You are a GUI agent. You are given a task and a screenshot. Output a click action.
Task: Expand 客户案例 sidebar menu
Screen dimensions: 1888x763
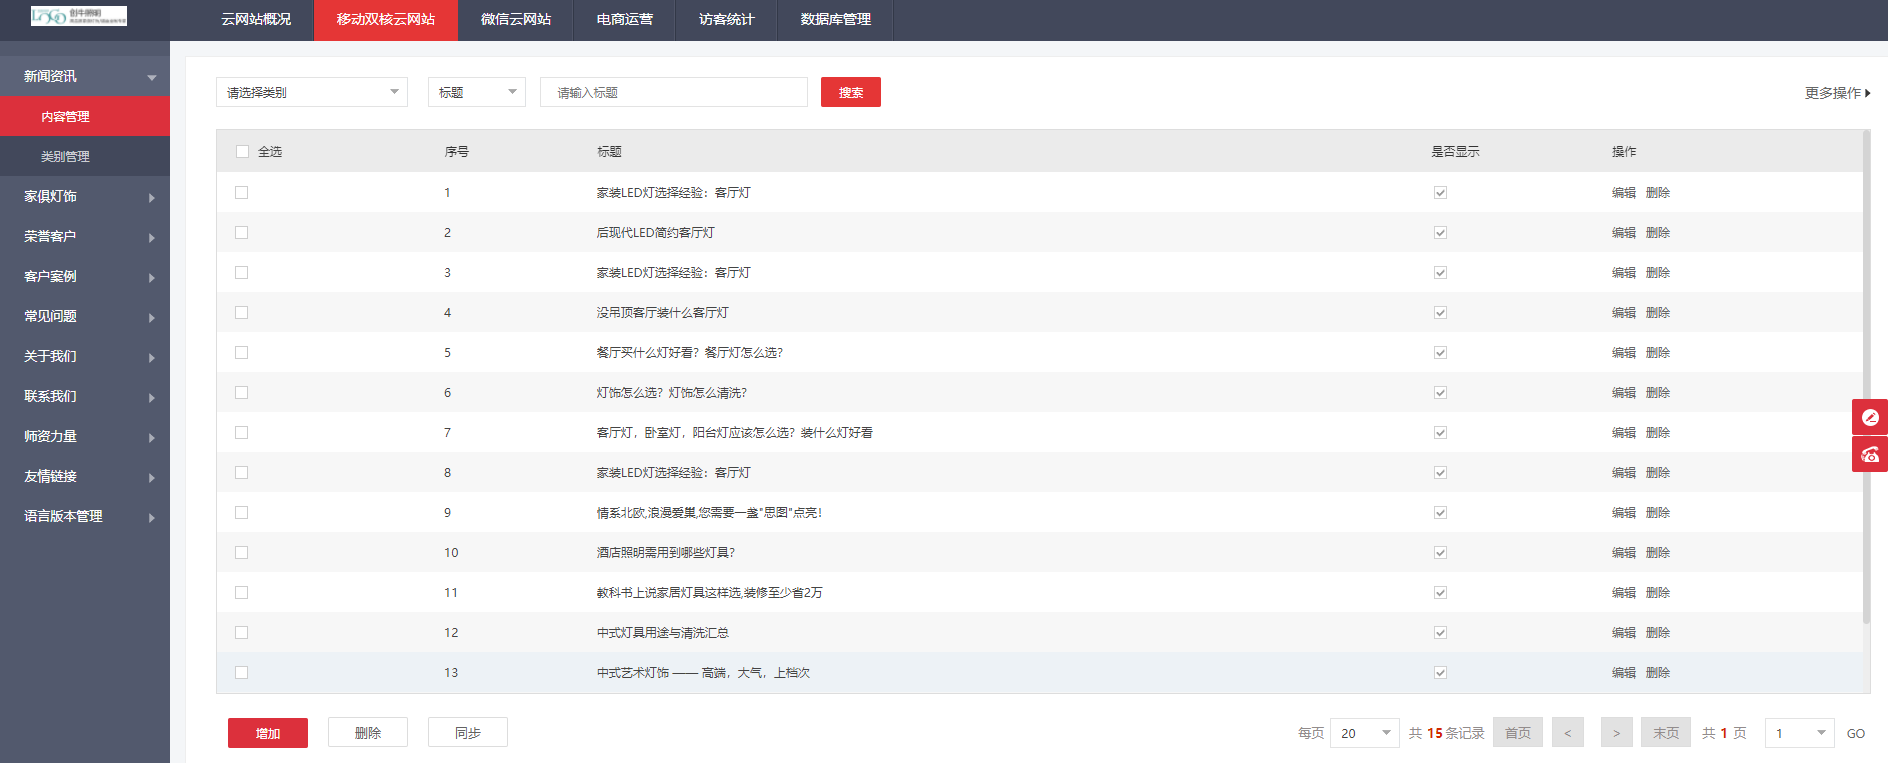pyautogui.click(x=85, y=276)
